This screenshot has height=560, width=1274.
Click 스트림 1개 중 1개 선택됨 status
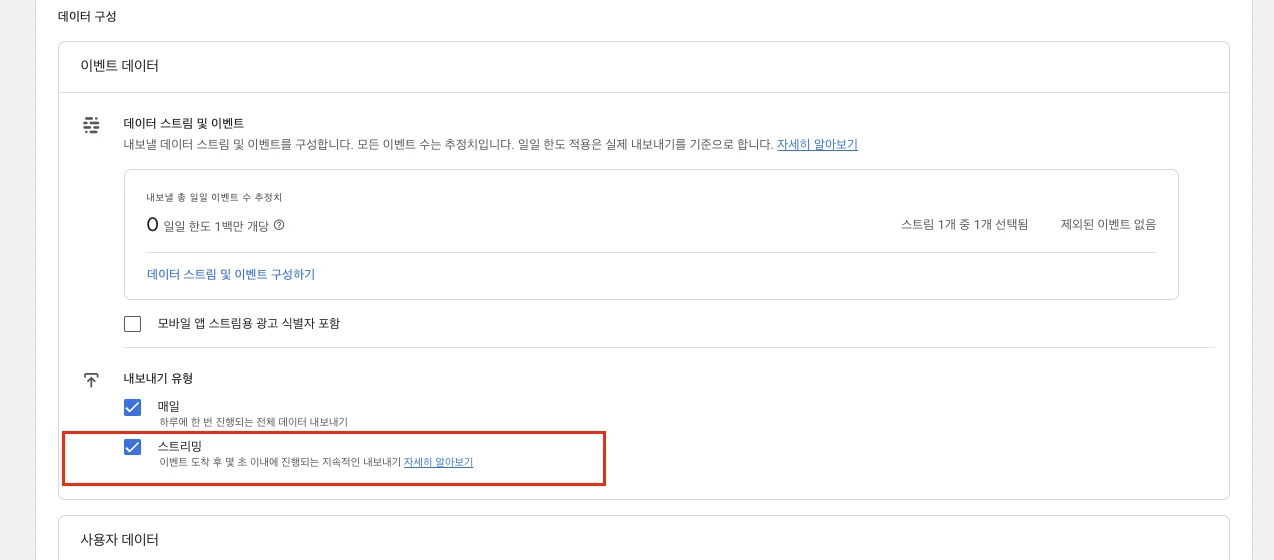[964, 225]
